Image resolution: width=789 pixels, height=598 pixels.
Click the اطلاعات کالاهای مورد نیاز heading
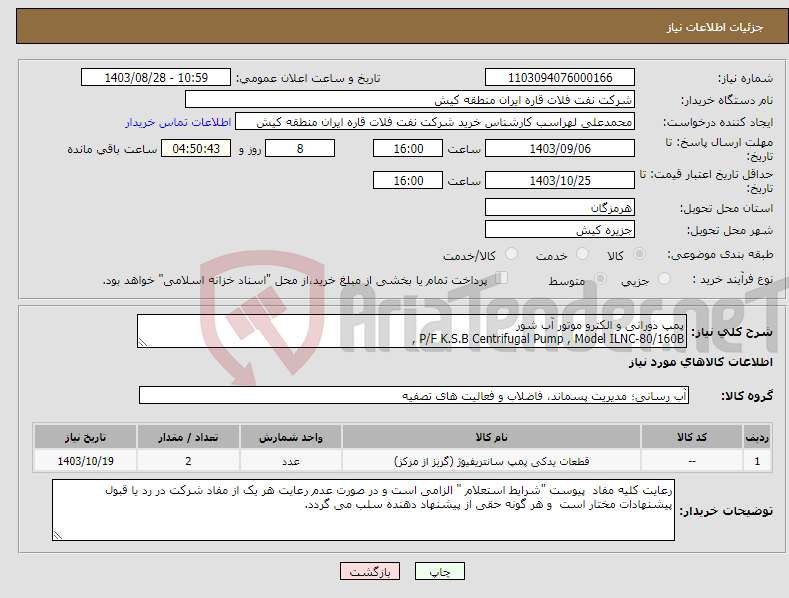(x=700, y=362)
